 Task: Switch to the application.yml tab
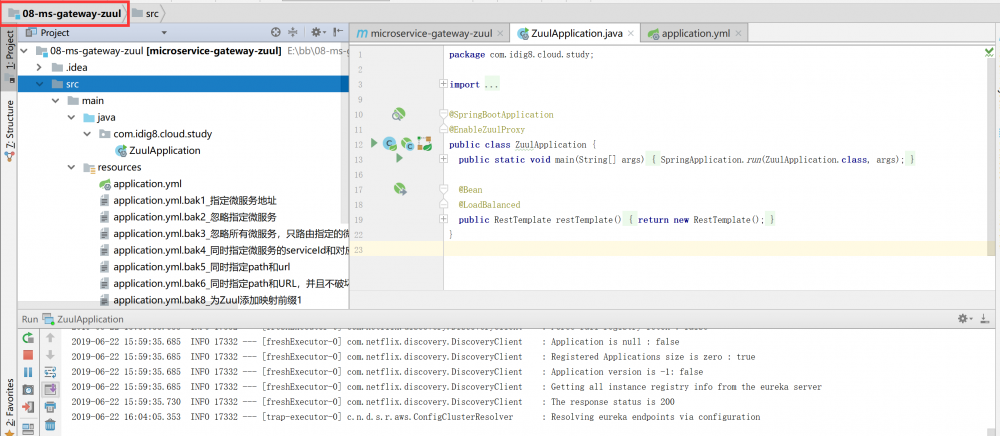point(695,33)
